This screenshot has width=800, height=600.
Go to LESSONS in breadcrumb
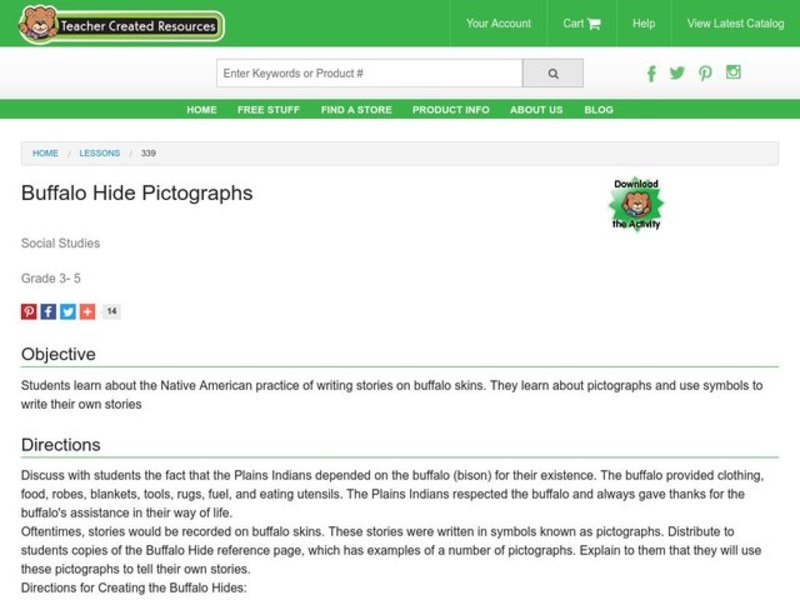coord(99,153)
